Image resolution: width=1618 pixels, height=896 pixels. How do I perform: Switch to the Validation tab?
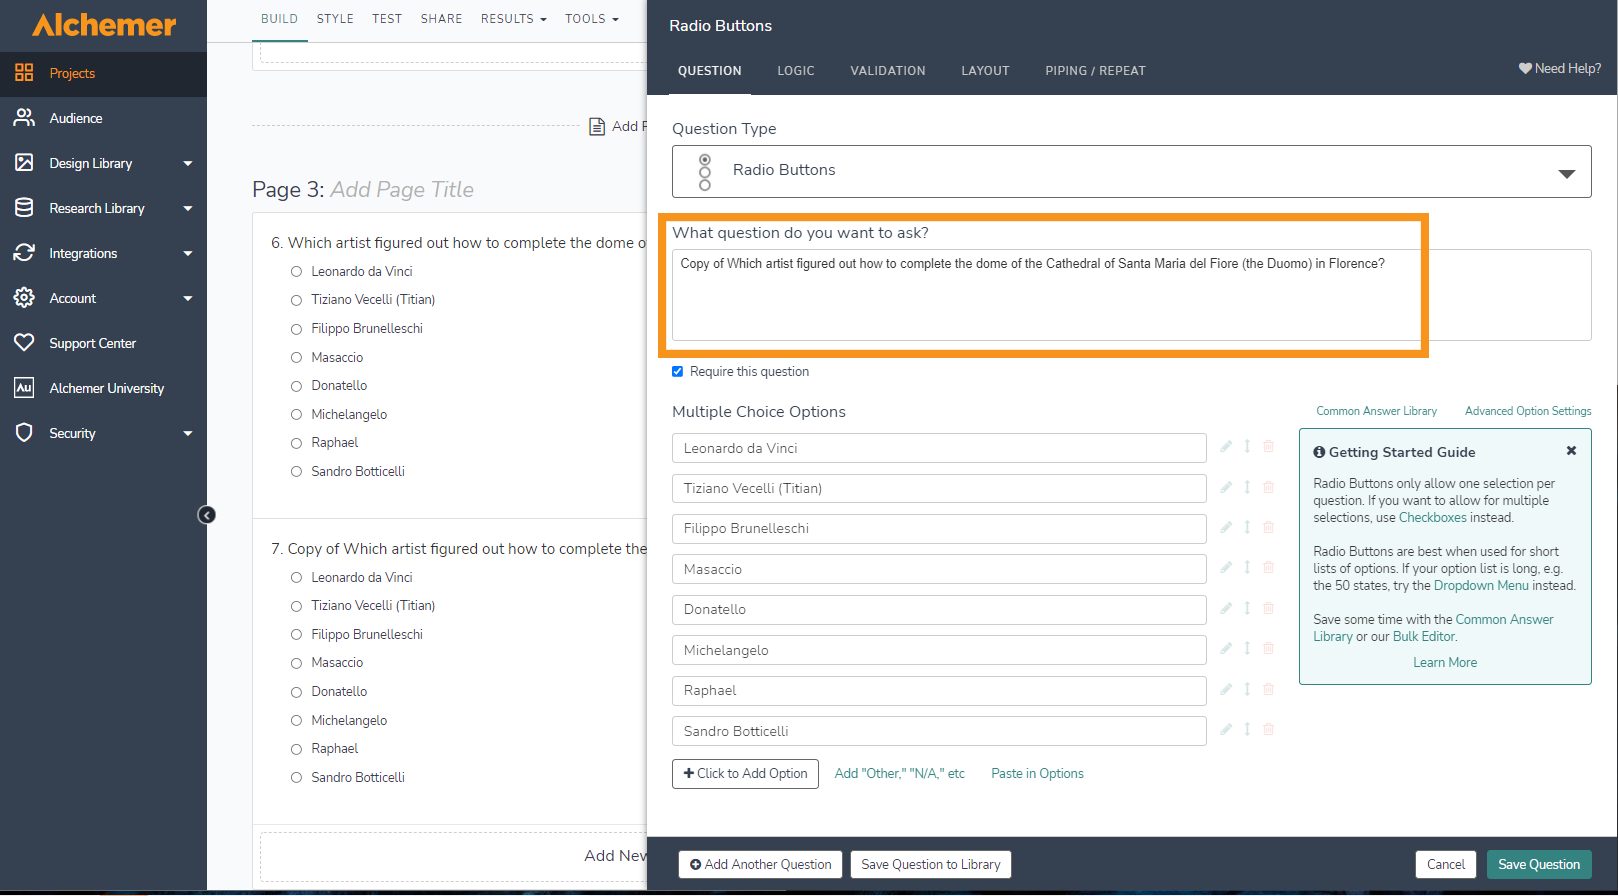tap(887, 71)
